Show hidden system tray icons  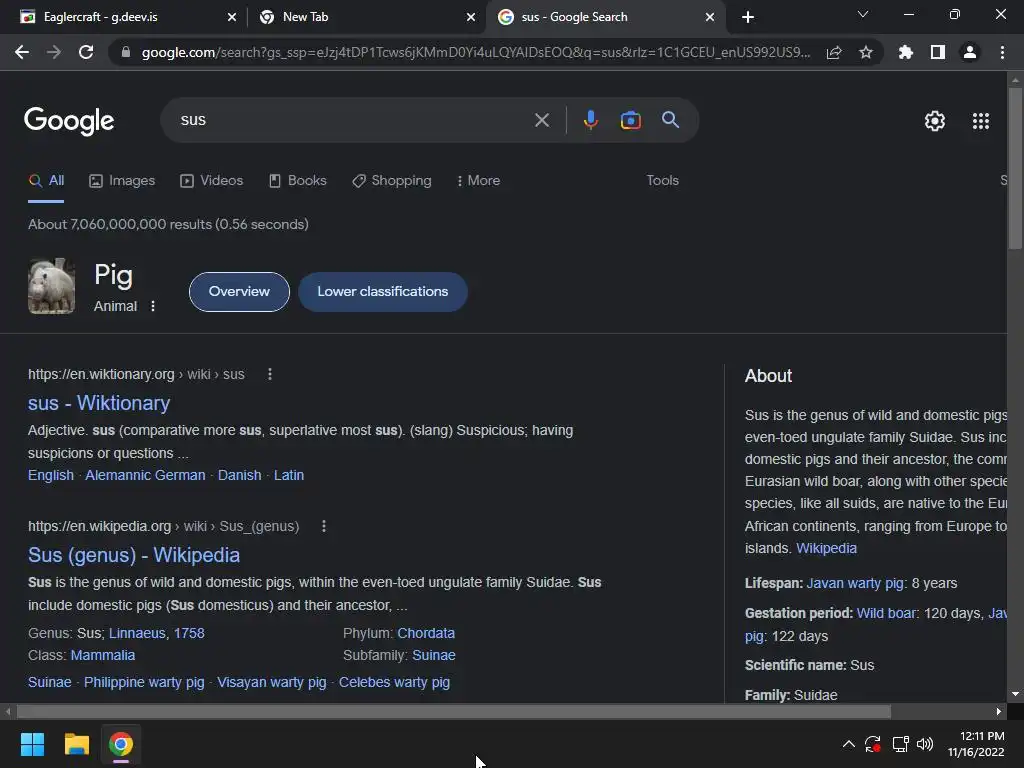848,744
